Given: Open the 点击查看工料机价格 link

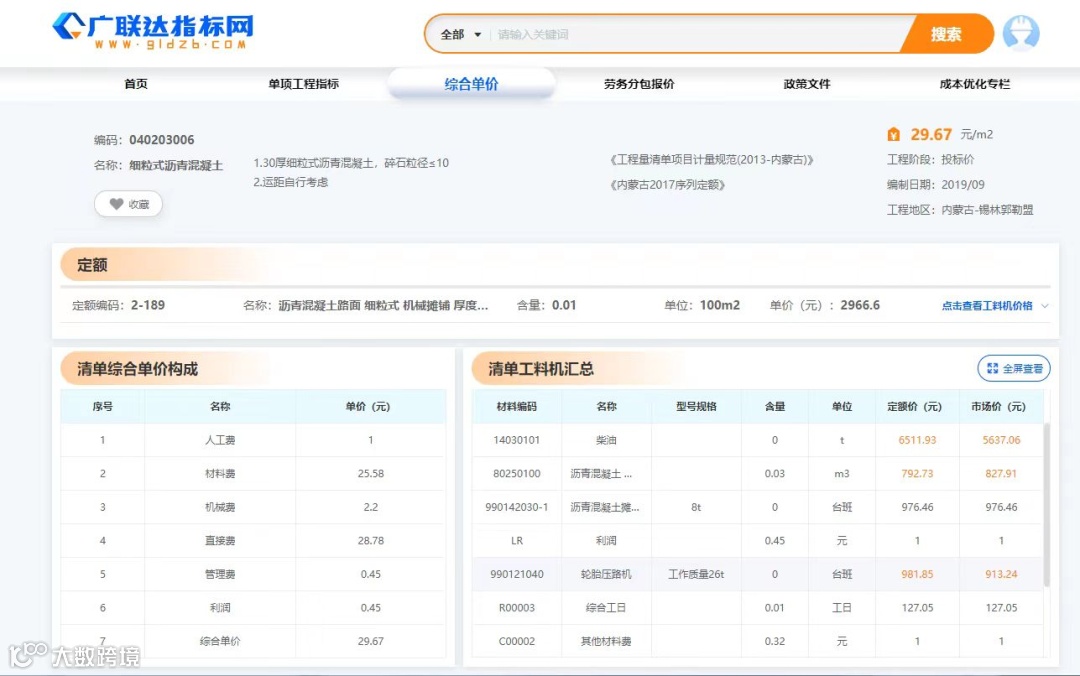Looking at the screenshot, I should (x=987, y=306).
